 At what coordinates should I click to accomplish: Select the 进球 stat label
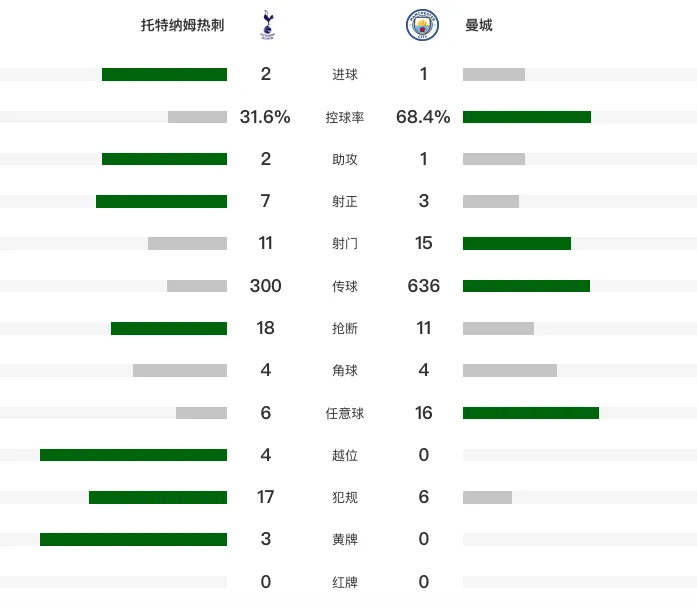coord(344,74)
